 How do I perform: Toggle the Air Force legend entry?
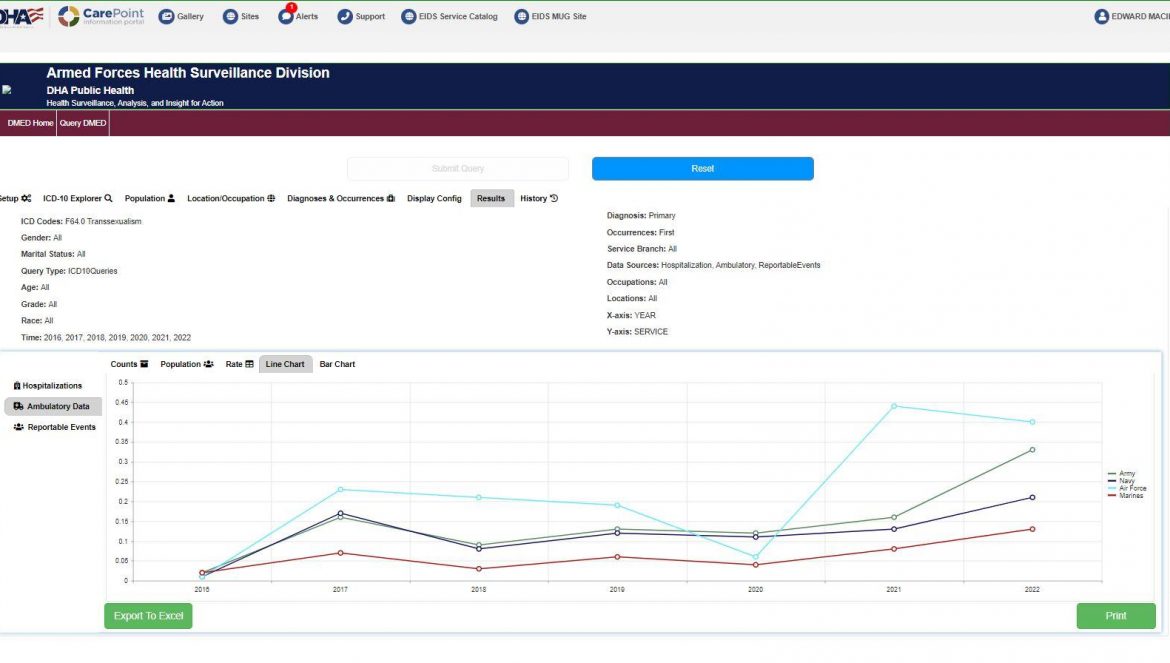coord(1129,488)
